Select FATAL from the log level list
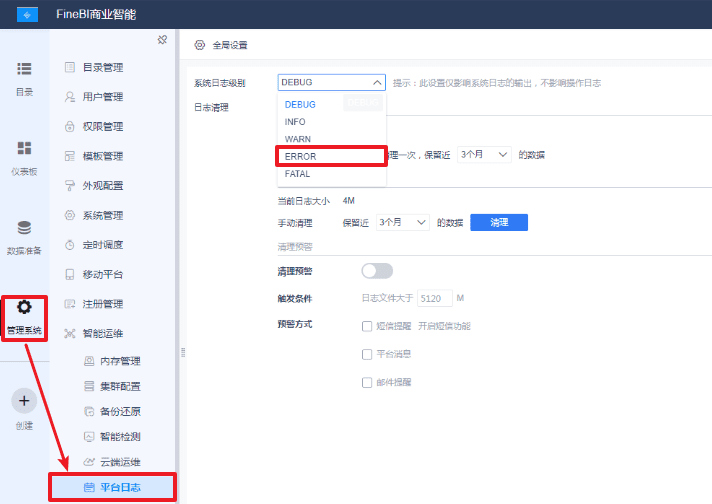 [x=331, y=173]
